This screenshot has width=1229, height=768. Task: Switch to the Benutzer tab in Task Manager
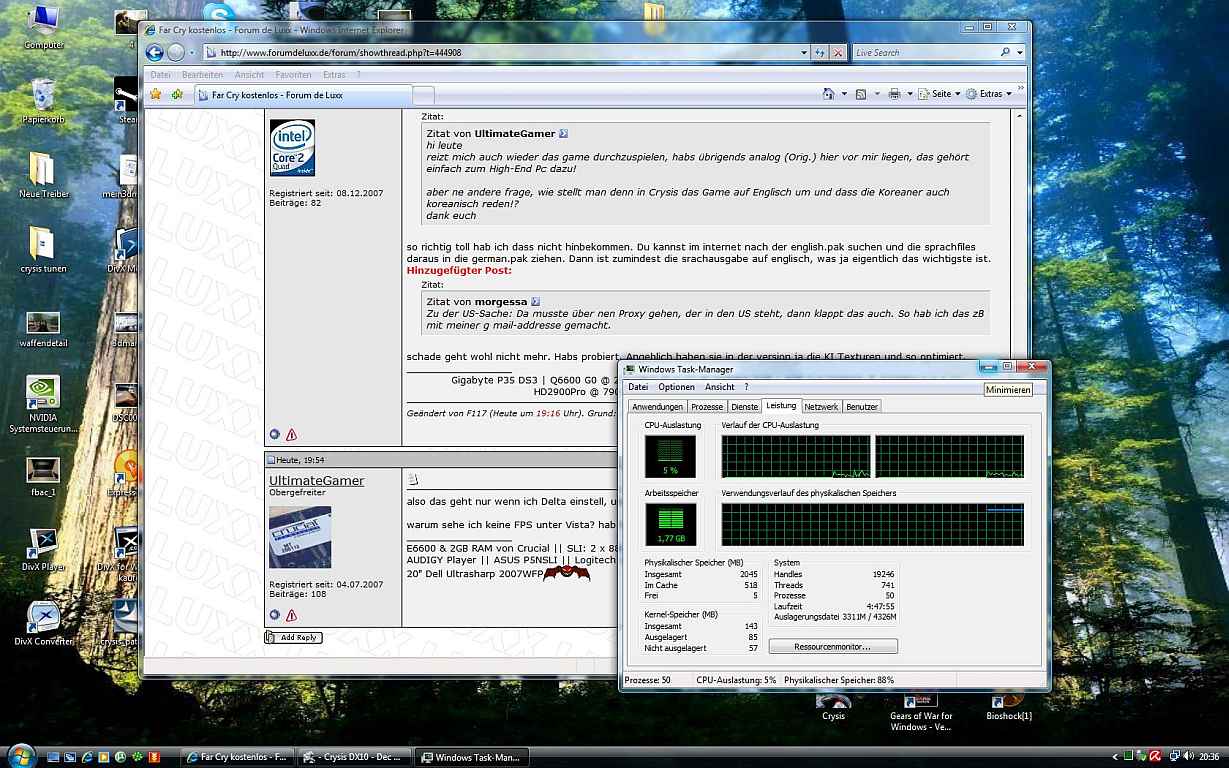(862, 407)
